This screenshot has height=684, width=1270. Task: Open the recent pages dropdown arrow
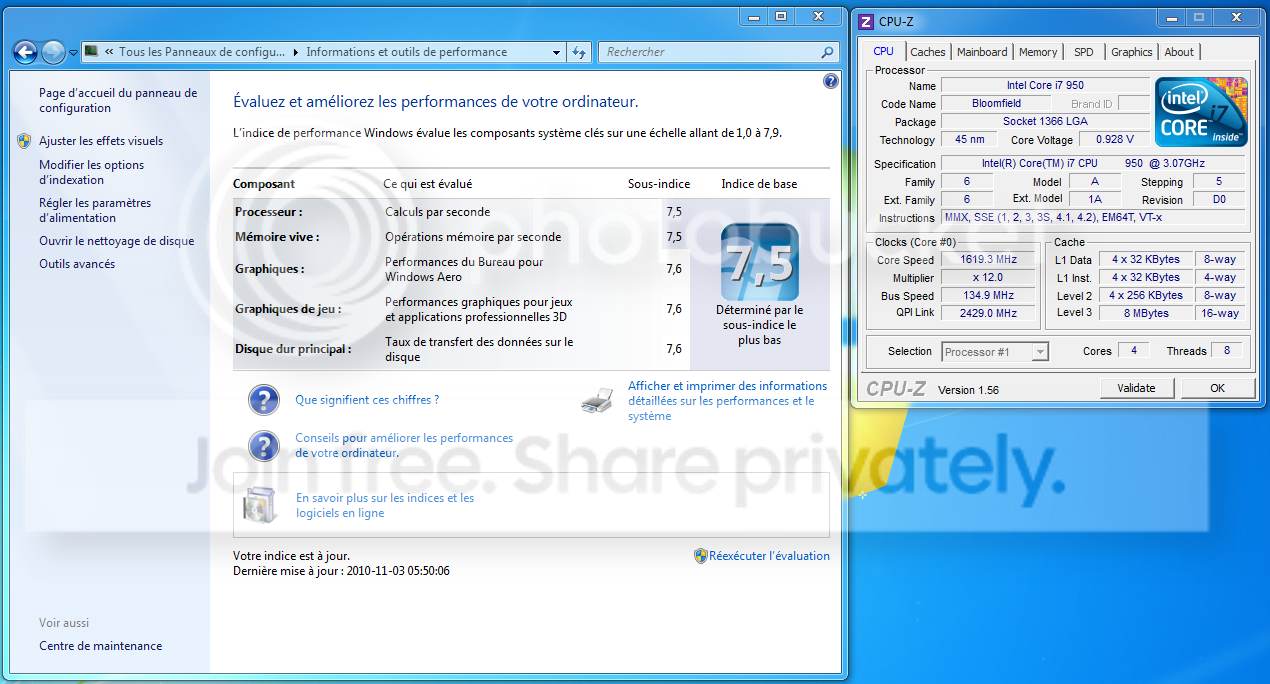pyautogui.click(x=73, y=53)
